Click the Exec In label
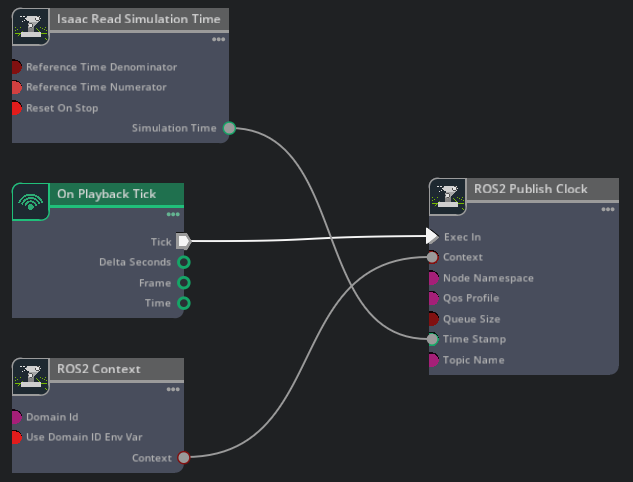Image resolution: width=633 pixels, height=482 pixels. (x=463, y=237)
